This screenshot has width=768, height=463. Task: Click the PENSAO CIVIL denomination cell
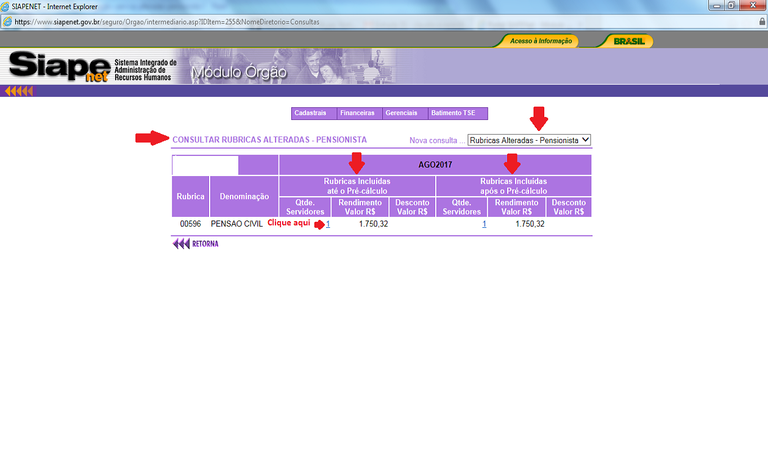(237, 224)
